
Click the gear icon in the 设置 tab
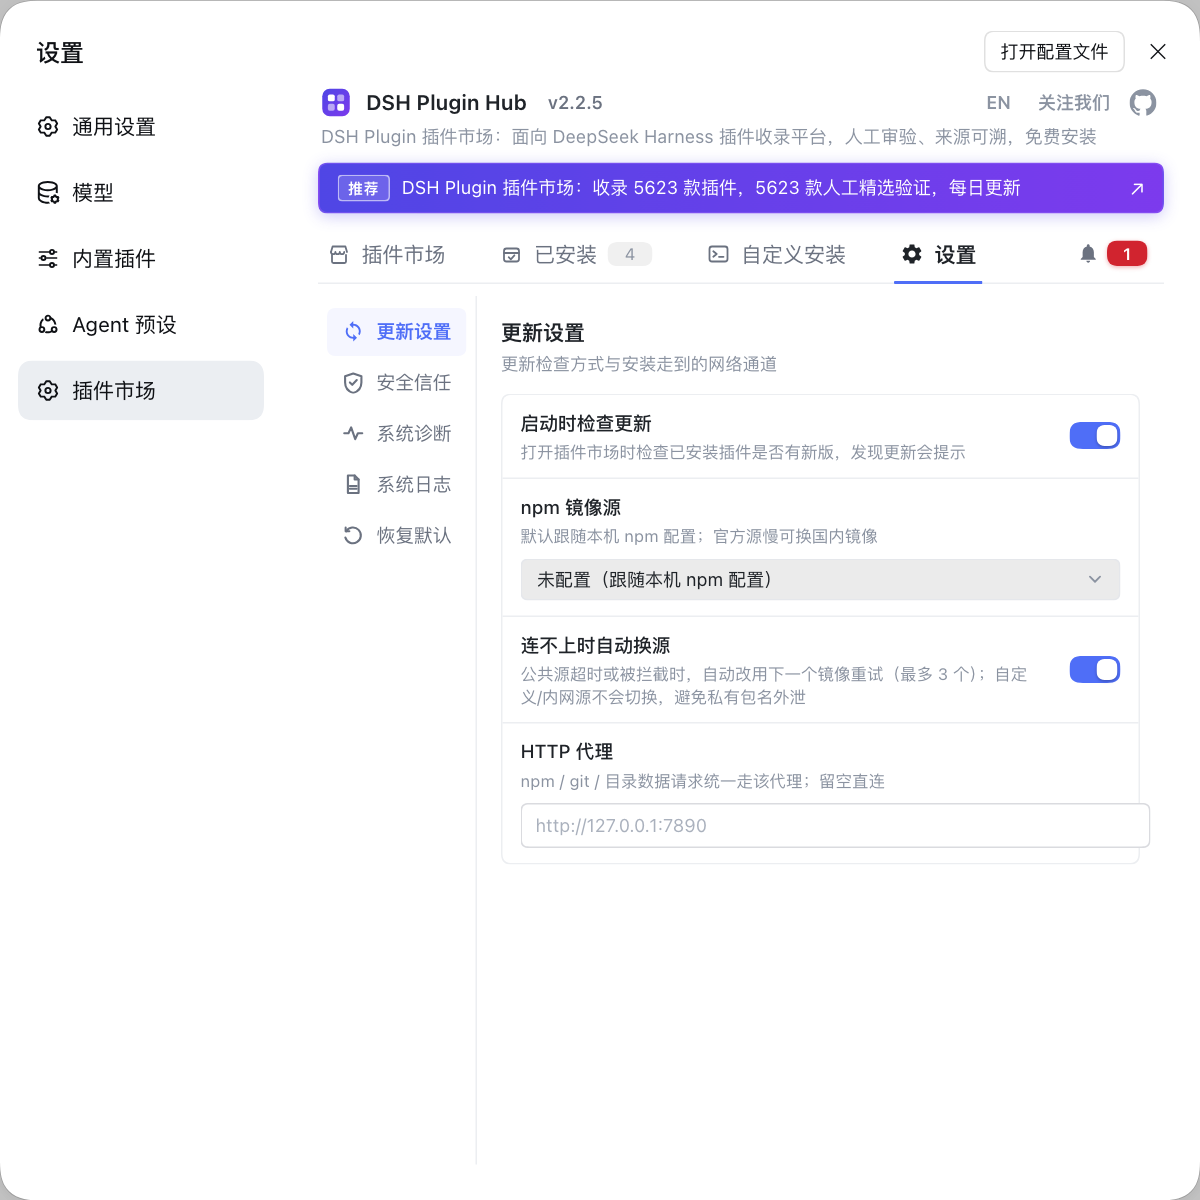click(912, 254)
